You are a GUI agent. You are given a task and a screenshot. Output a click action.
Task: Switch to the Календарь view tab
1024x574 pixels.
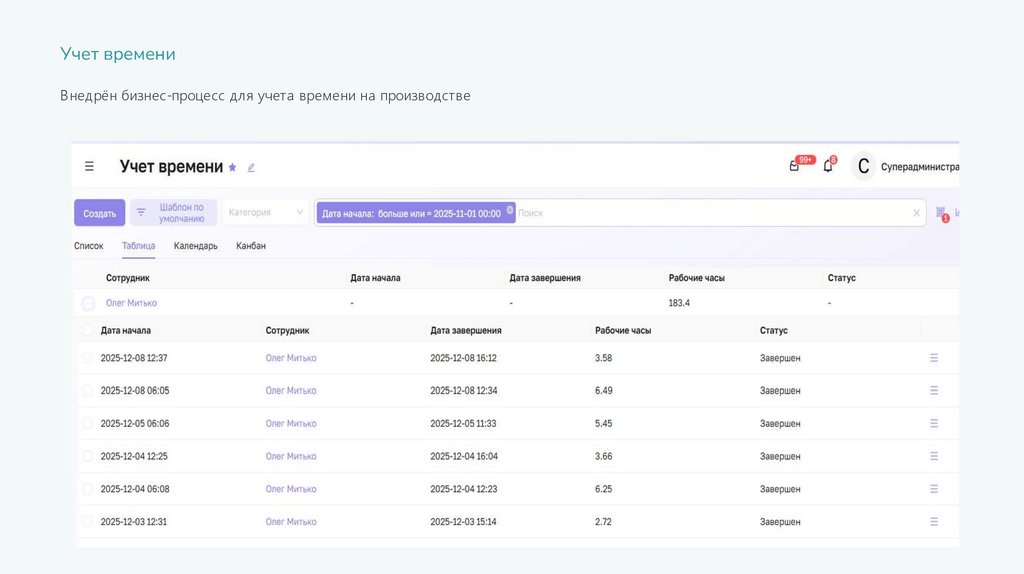click(x=195, y=246)
